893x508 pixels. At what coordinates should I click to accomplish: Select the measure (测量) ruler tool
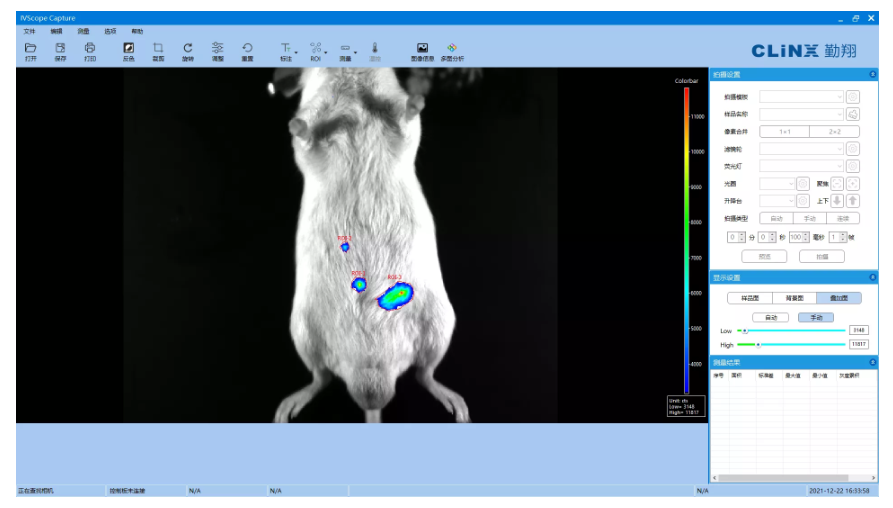[x=345, y=51]
